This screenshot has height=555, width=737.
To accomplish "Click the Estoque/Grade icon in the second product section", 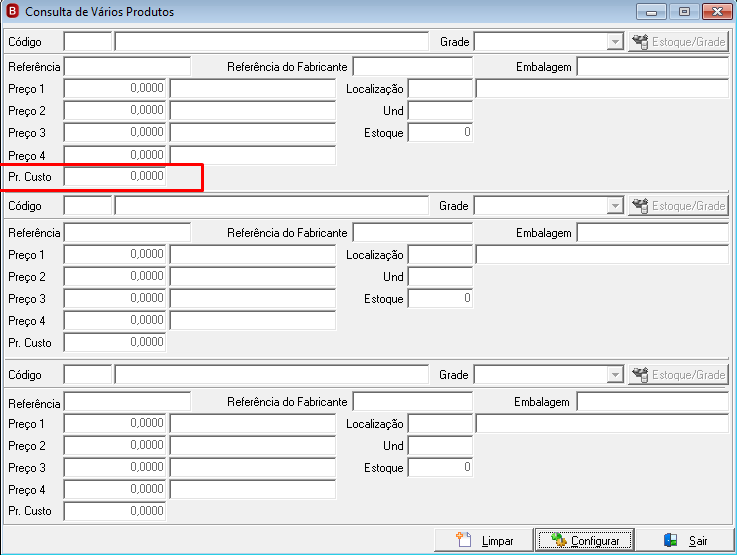I will pyautogui.click(x=640, y=206).
